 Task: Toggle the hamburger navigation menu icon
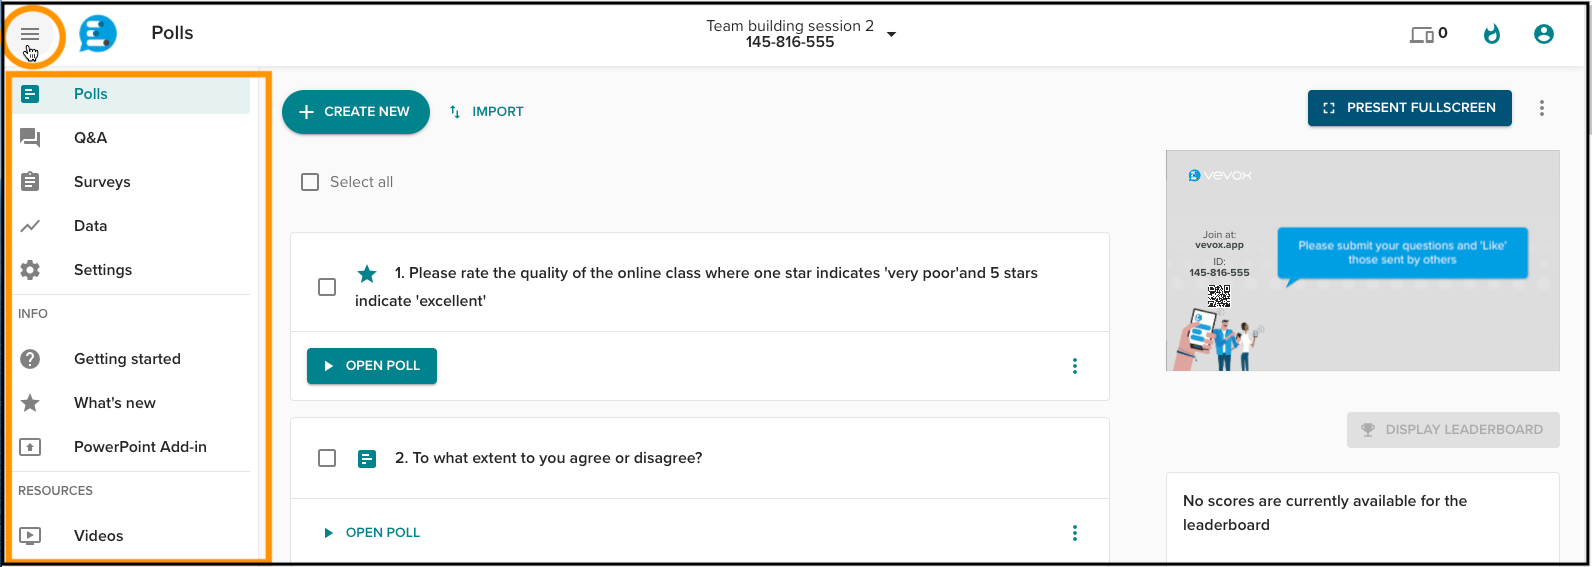pyautogui.click(x=30, y=34)
